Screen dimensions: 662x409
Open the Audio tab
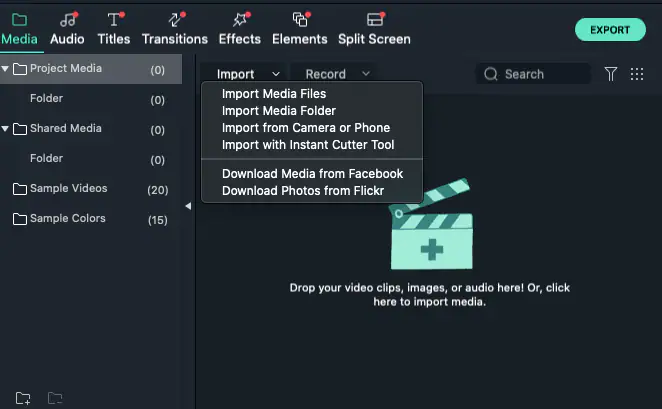(x=67, y=28)
